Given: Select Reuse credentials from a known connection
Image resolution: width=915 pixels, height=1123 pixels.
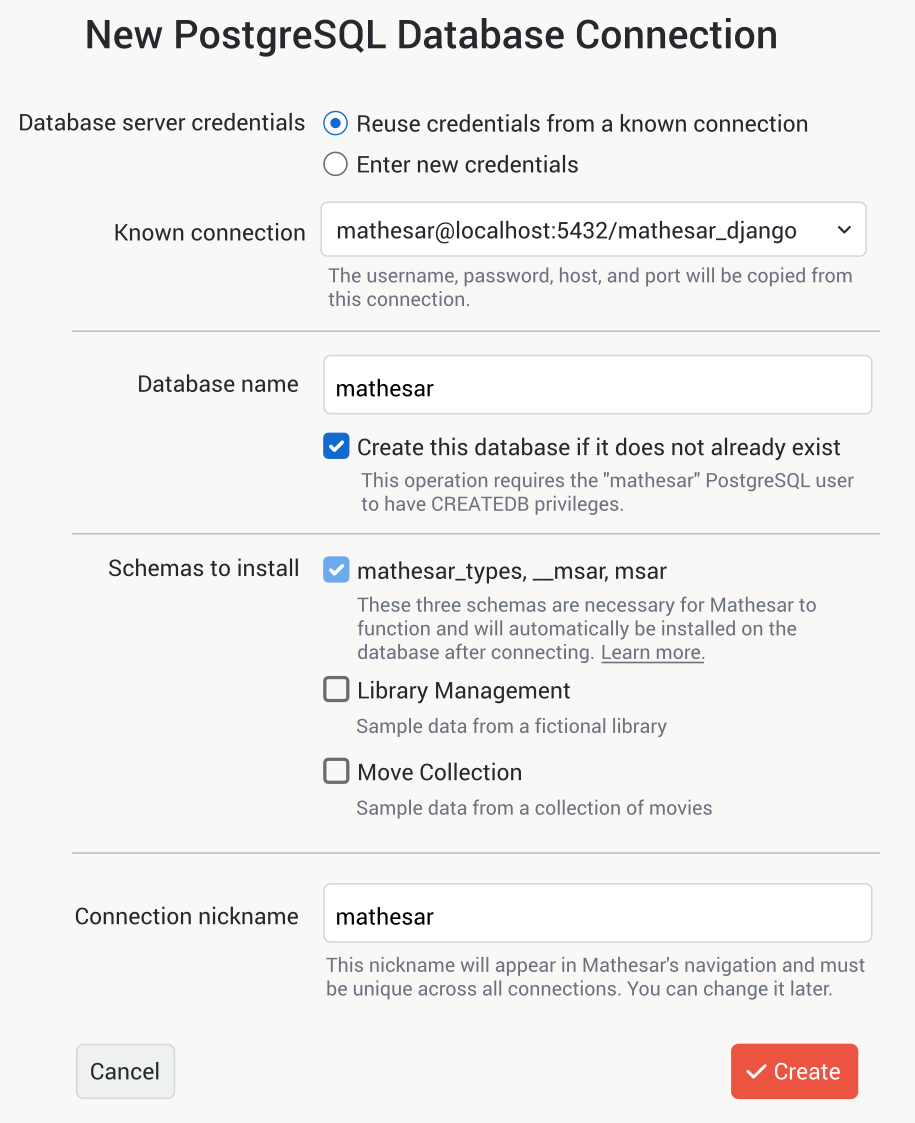Looking at the screenshot, I should 336,123.
